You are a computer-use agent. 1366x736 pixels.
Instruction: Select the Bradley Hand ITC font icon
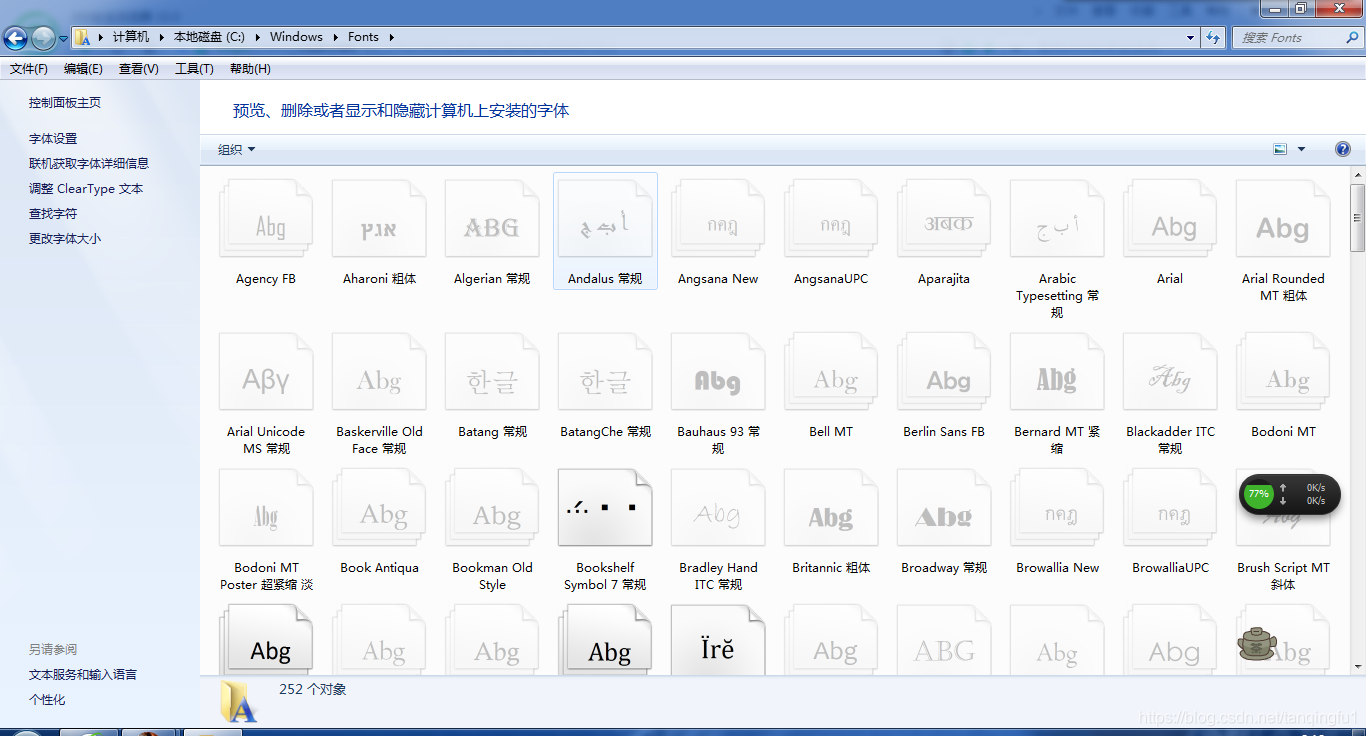718,509
